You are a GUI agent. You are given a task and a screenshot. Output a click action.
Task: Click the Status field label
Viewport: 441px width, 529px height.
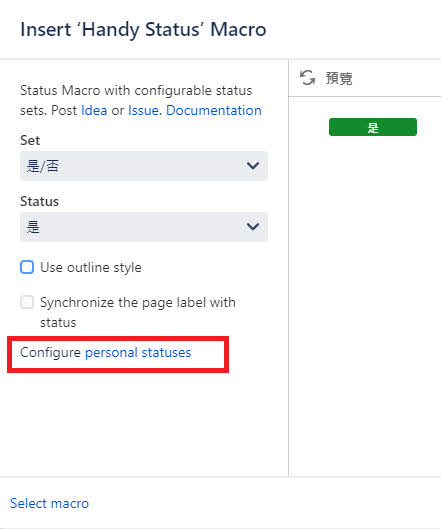click(x=39, y=201)
